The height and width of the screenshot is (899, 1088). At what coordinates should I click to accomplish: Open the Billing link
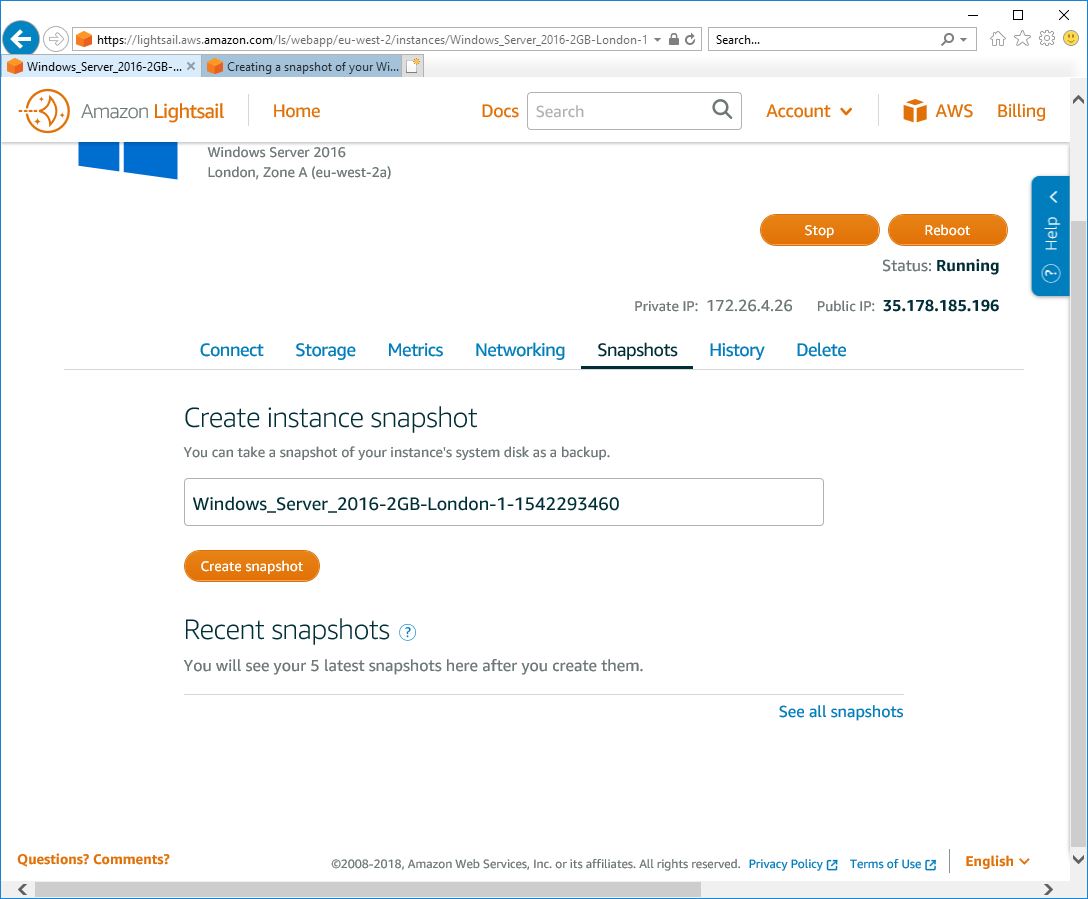point(1021,111)
